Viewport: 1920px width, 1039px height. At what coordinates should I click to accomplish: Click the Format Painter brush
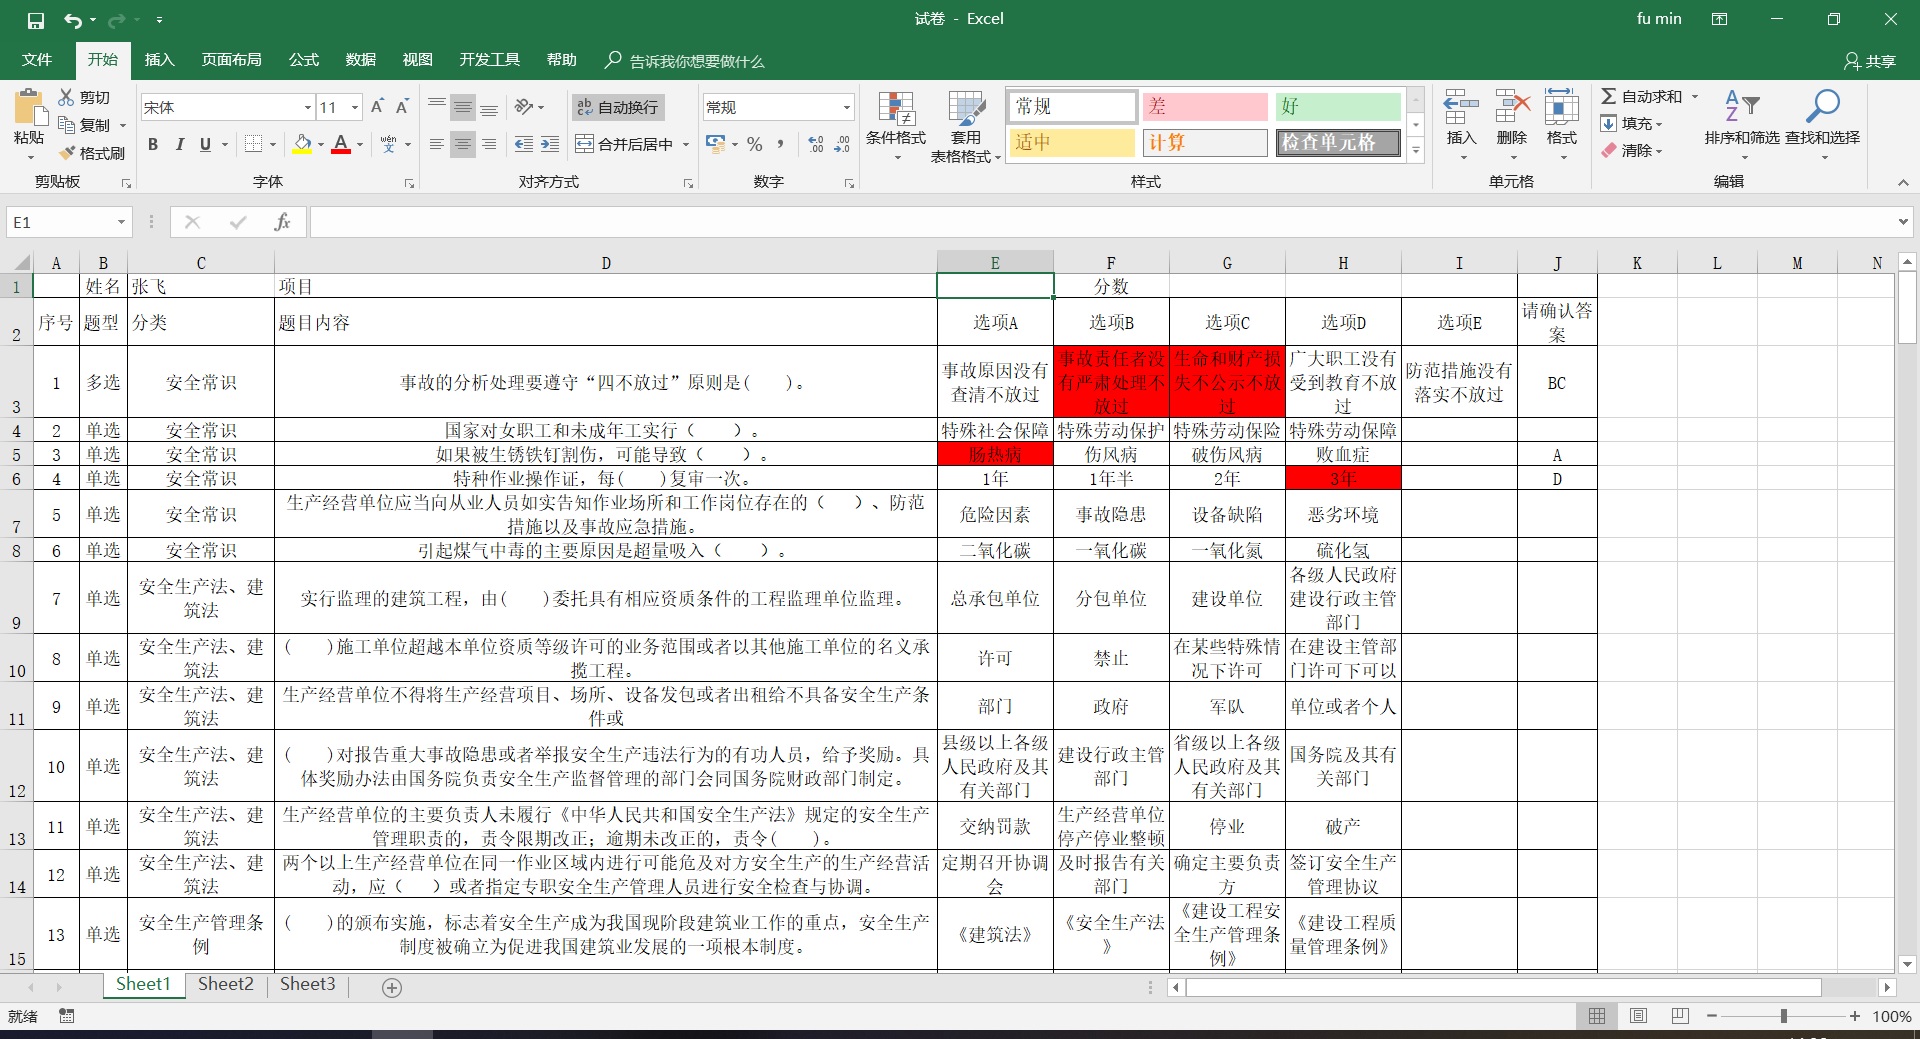click(x=91, y=153)
